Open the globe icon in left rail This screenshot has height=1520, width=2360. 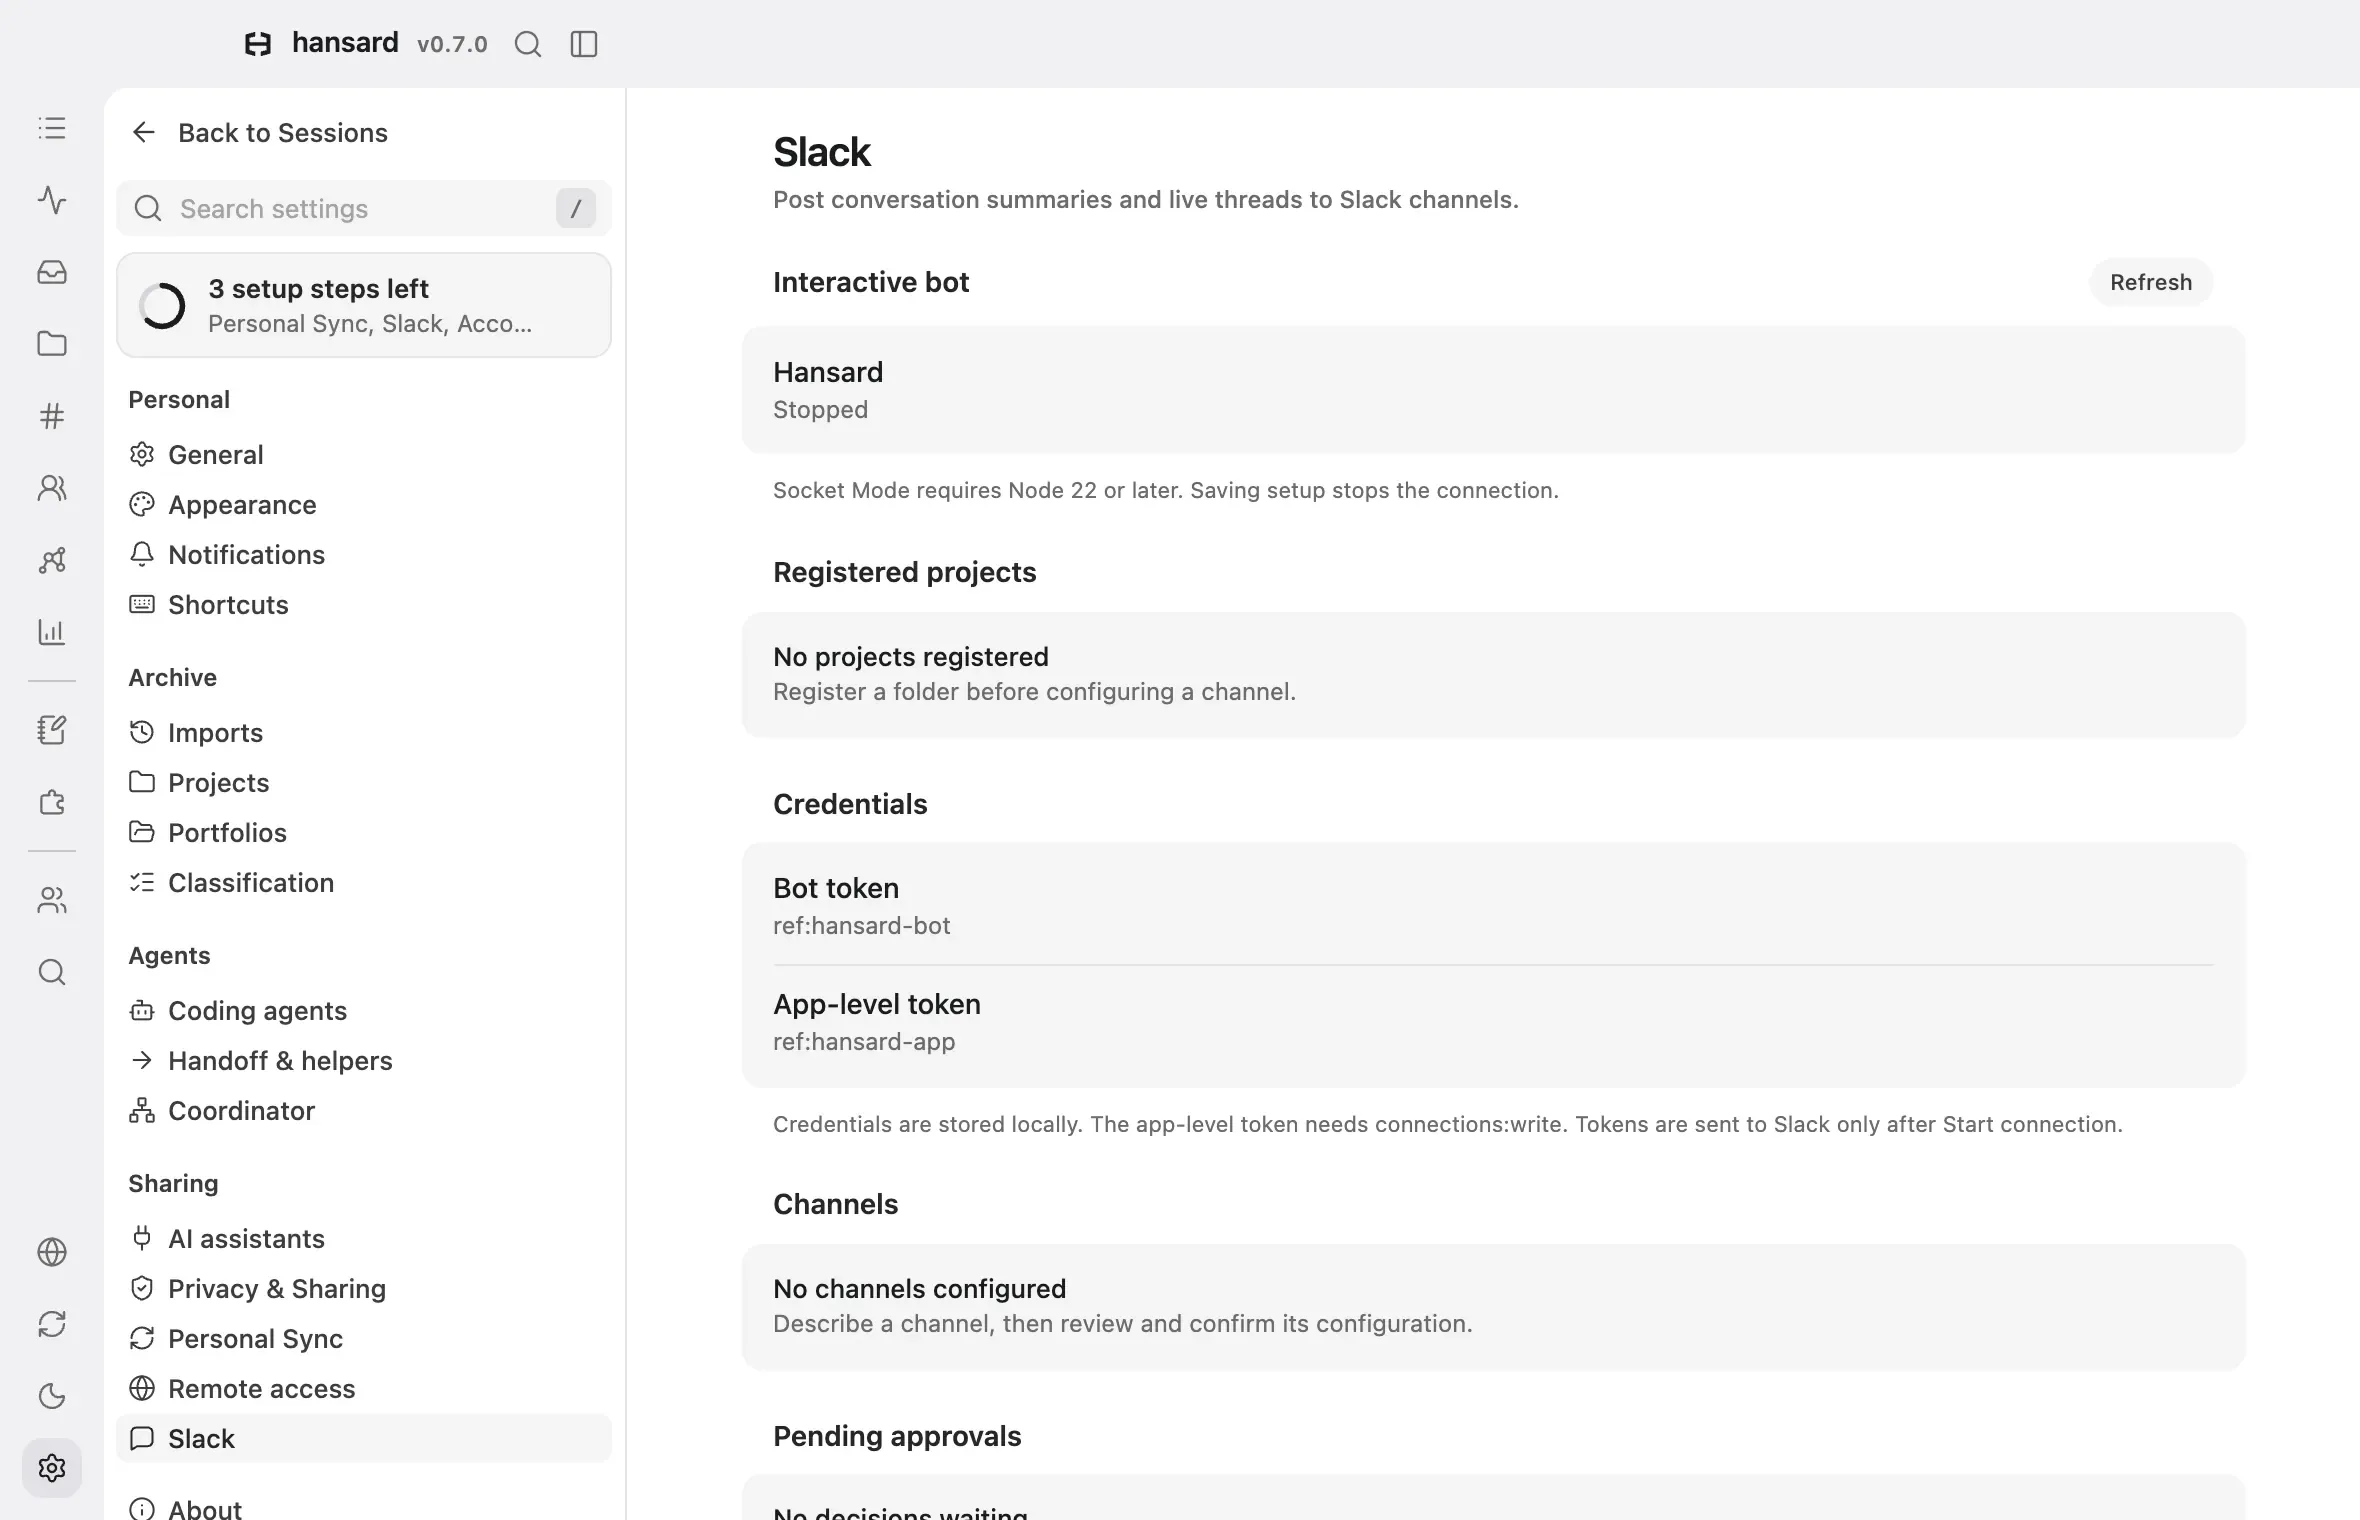(52, 1252)
